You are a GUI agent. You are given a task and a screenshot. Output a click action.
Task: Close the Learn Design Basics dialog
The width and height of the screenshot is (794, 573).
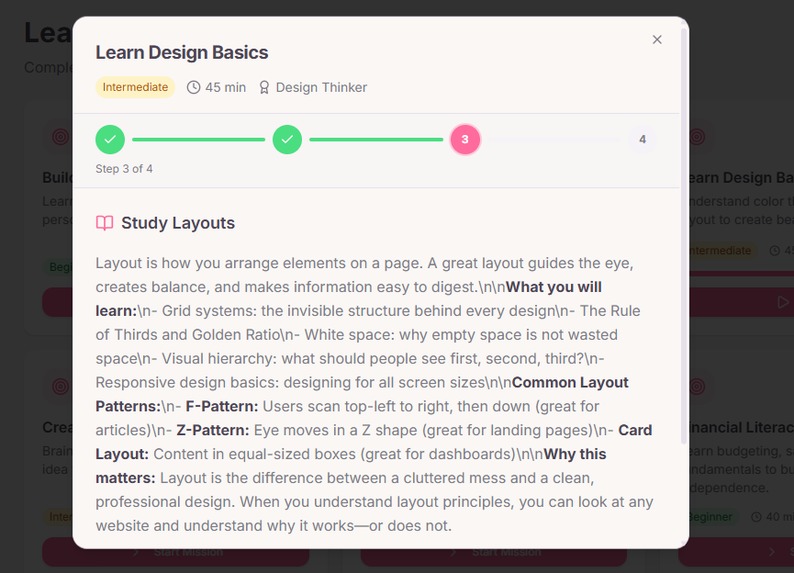(657, 39)
